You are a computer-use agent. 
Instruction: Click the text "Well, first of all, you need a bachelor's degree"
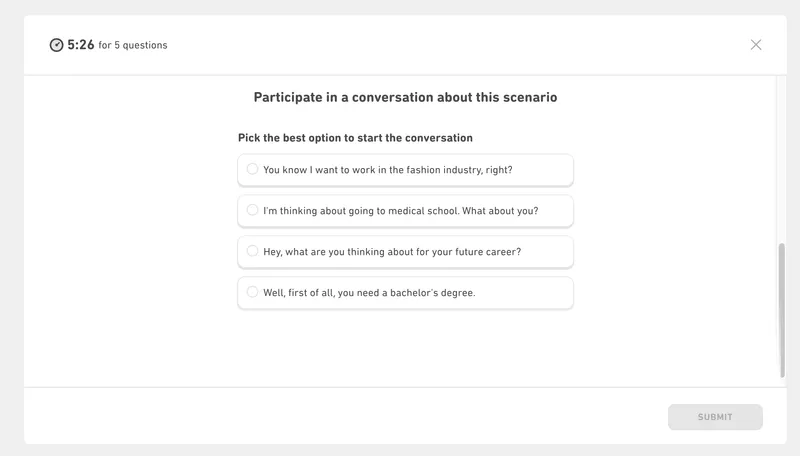click(x=369, y=293)
